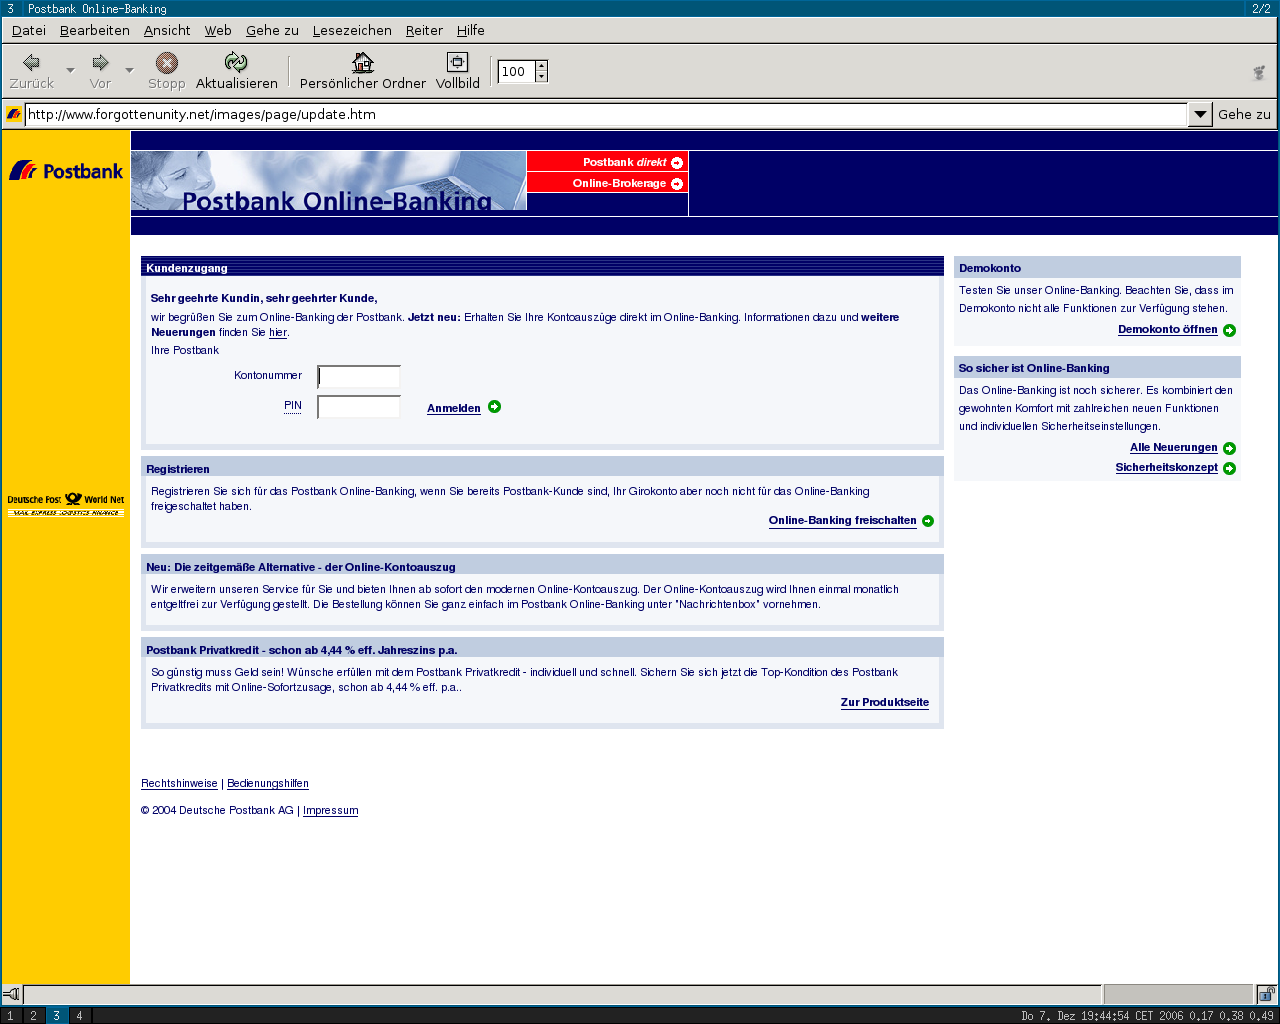The width and height of the screenshot is (1280, 1024).
Task: Follow Zur Produktseite link
Action: (x=885, y=703)
